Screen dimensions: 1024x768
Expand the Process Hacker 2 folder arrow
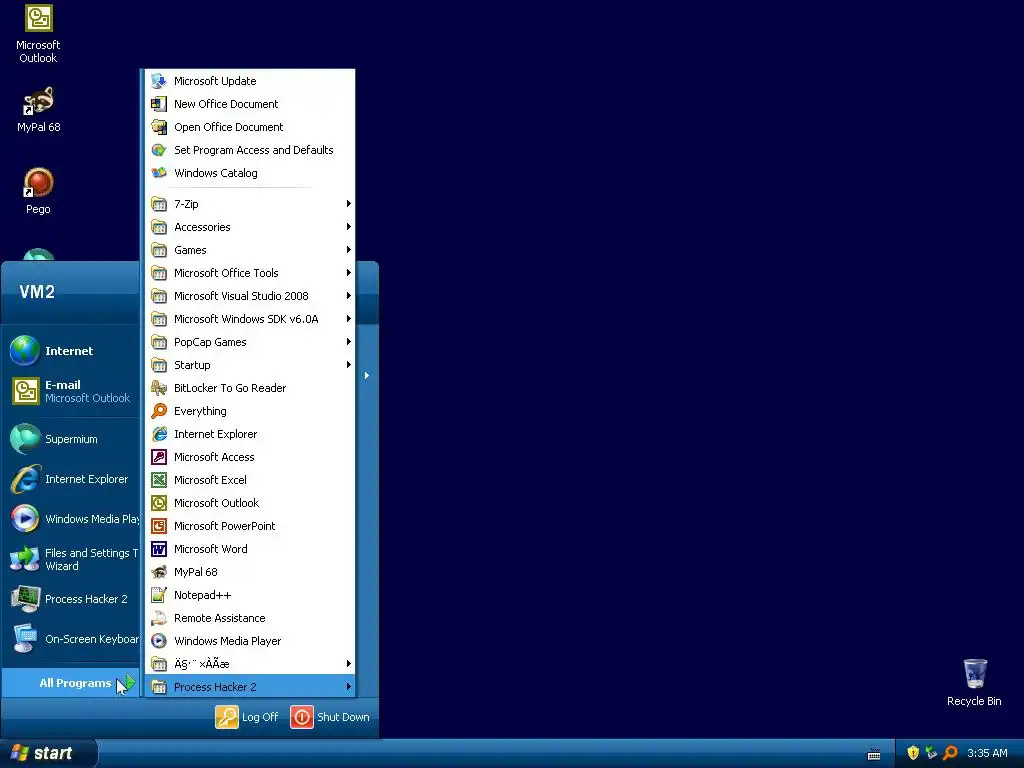pos(349,687)
